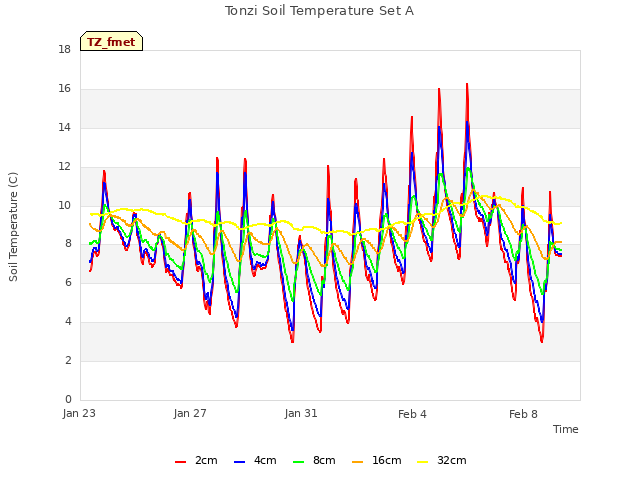The height and width of the screenshot is (480, 640).
Task: Click the red 2cm legend swatch
Action: [180, 462]
